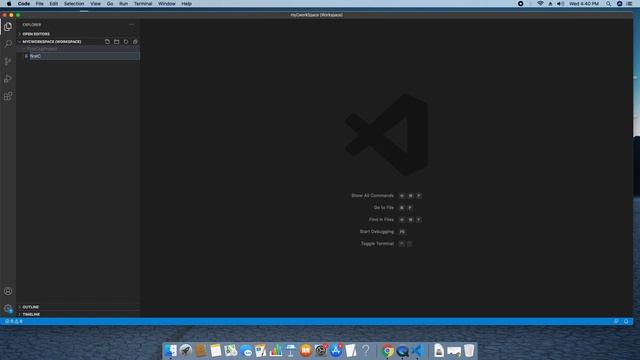Screen dimensions: 640x360
Task: Open the Window menu
Action: tap(167, 4)
